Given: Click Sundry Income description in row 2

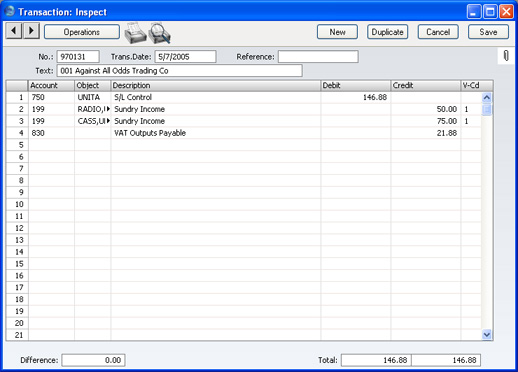Looking at the screenshot, I should [139, 109].
